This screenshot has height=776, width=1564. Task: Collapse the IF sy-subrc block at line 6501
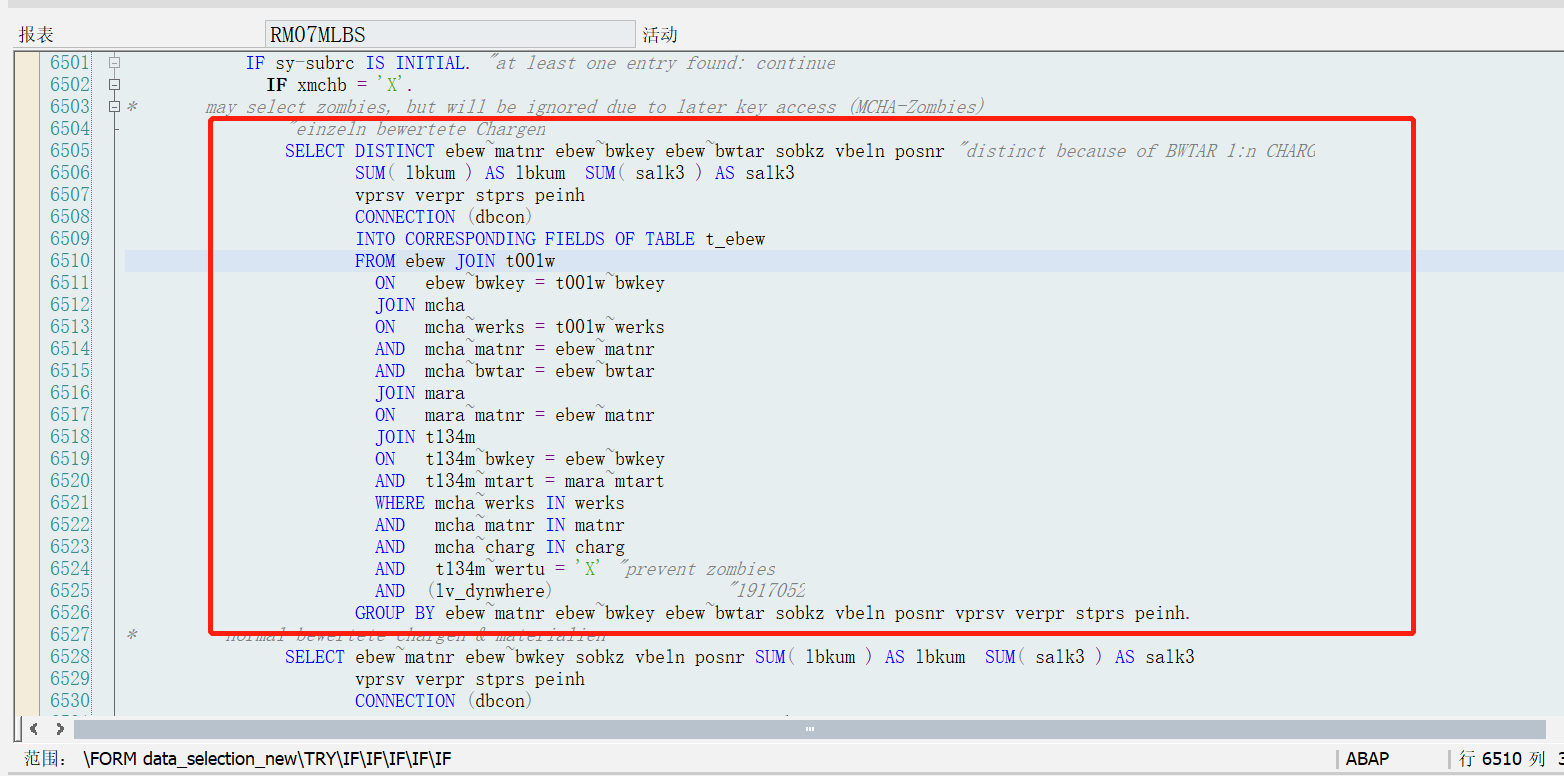113,62
